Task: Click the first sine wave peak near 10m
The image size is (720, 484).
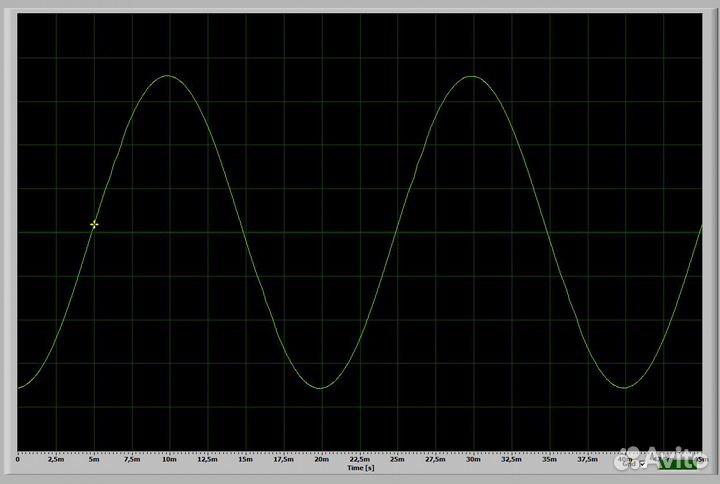Action: pyautogui.click(x=169, y=76)
